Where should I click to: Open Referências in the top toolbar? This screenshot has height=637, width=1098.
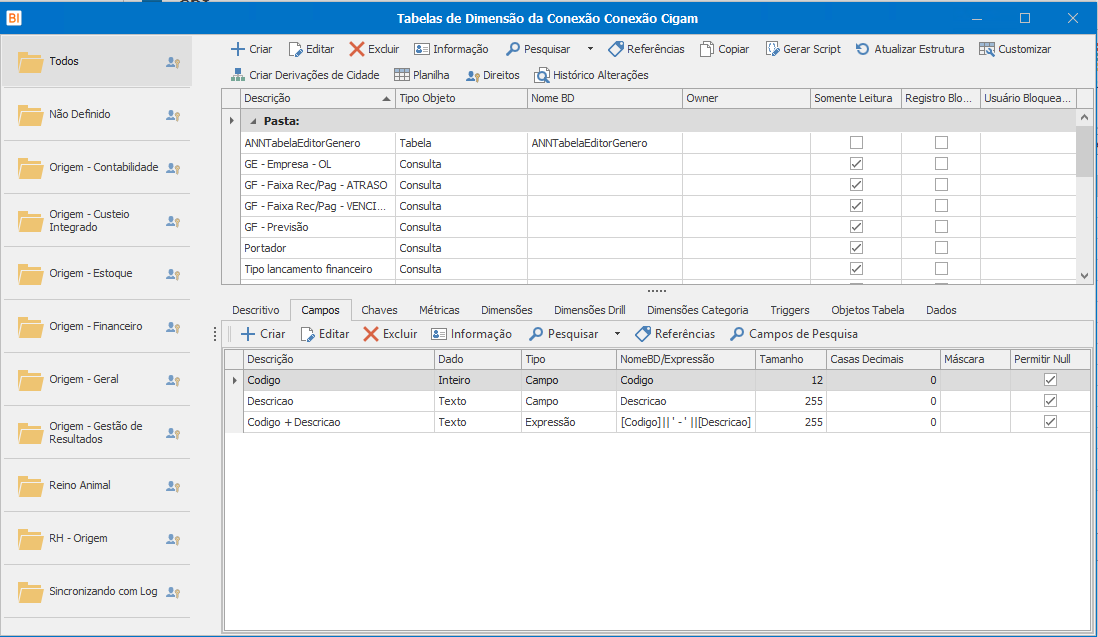646,49
